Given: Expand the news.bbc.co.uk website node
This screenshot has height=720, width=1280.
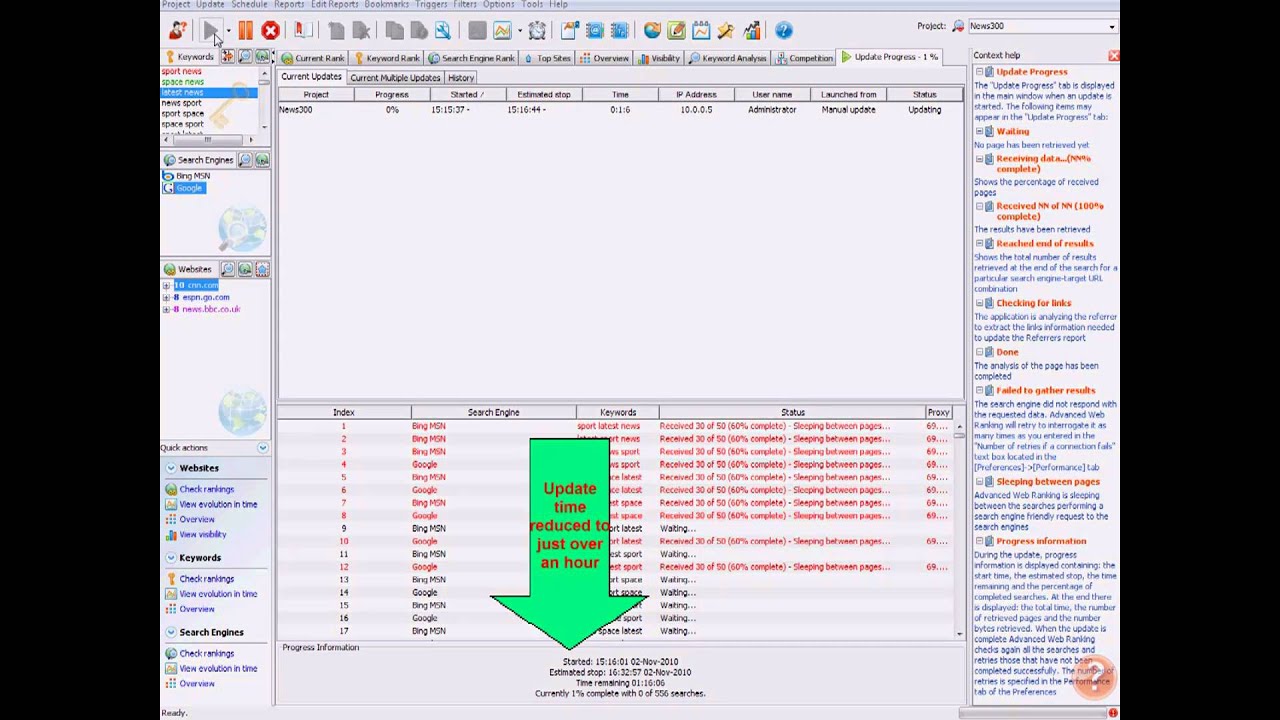Looking at the screenshot, I should tap(166, 309).
